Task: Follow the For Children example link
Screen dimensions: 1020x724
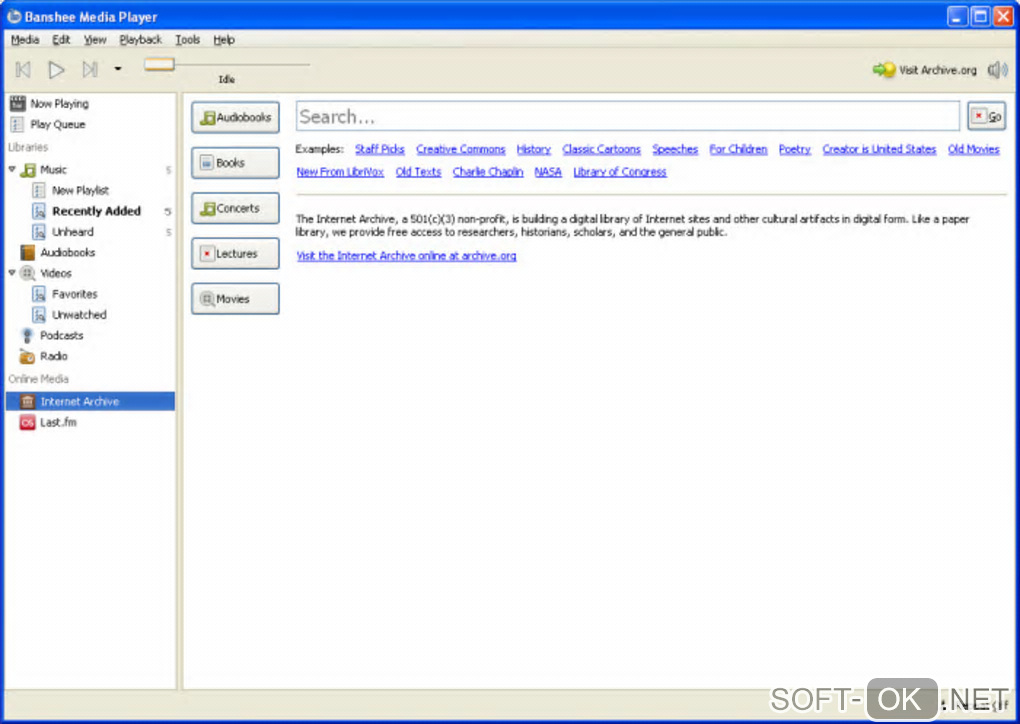Action: (738, 149)
